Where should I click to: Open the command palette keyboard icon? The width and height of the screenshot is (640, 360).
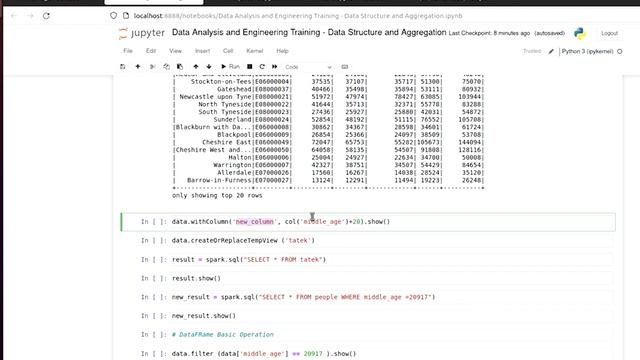coord(344,67)
